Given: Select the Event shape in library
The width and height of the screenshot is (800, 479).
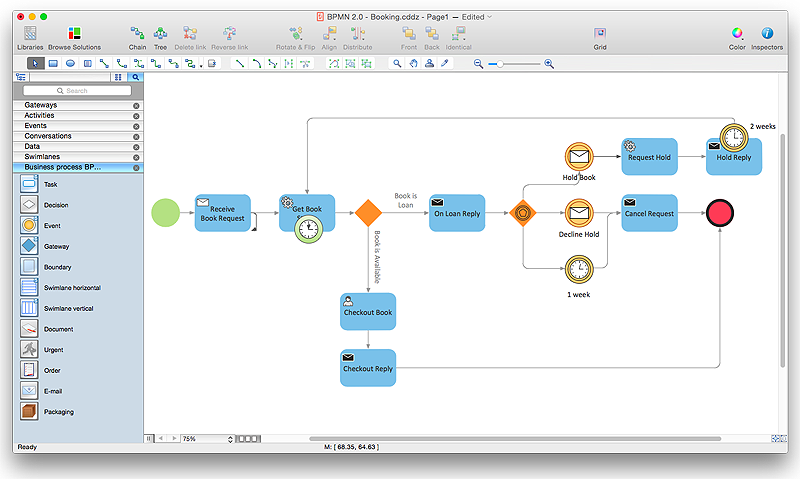Looking at the screenshot, I should point(29,225).
